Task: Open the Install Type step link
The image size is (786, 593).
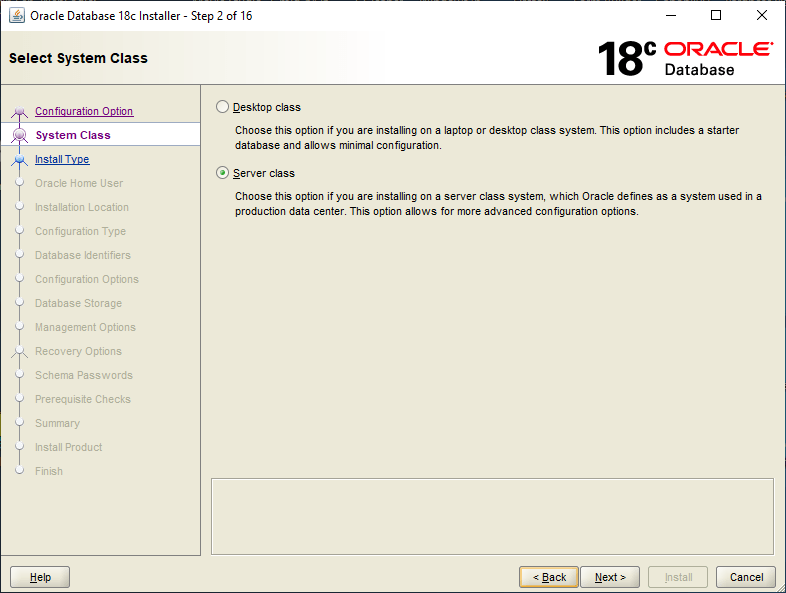Action: tap(62, 159)
